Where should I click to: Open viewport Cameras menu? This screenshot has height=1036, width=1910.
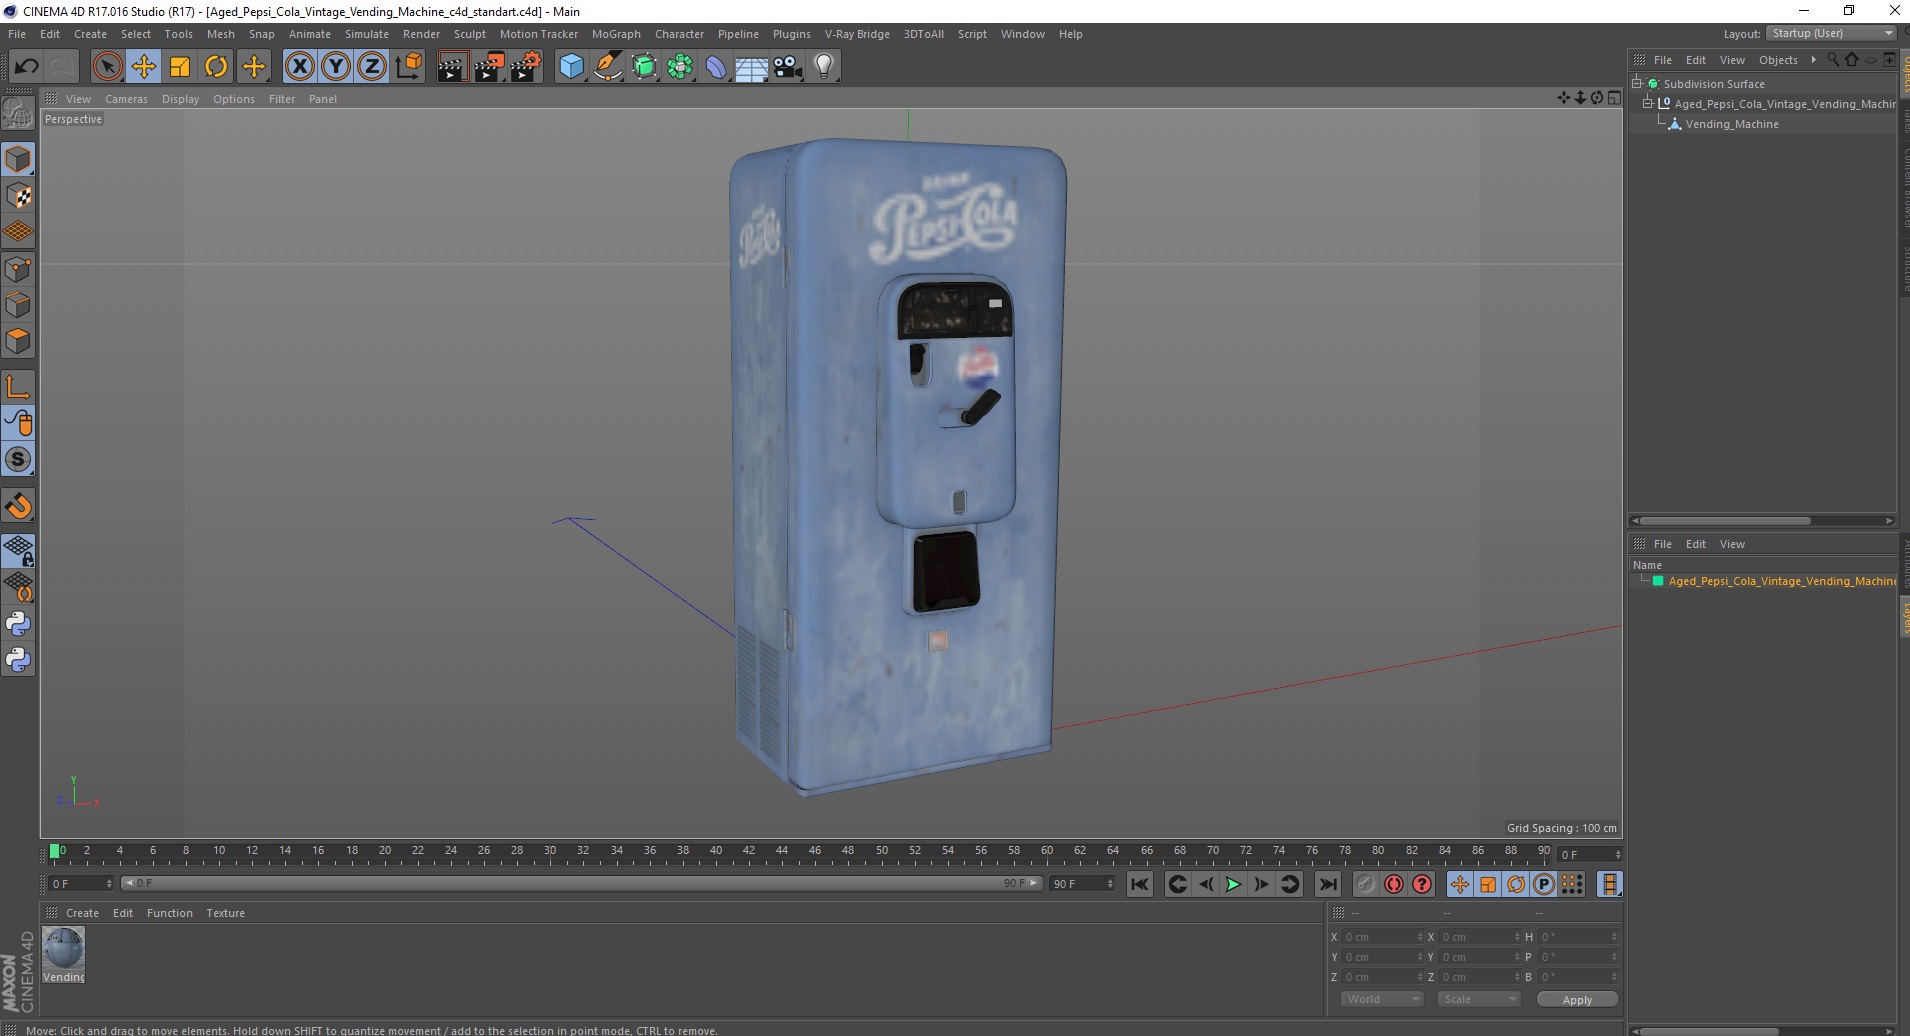pos(126,99)
